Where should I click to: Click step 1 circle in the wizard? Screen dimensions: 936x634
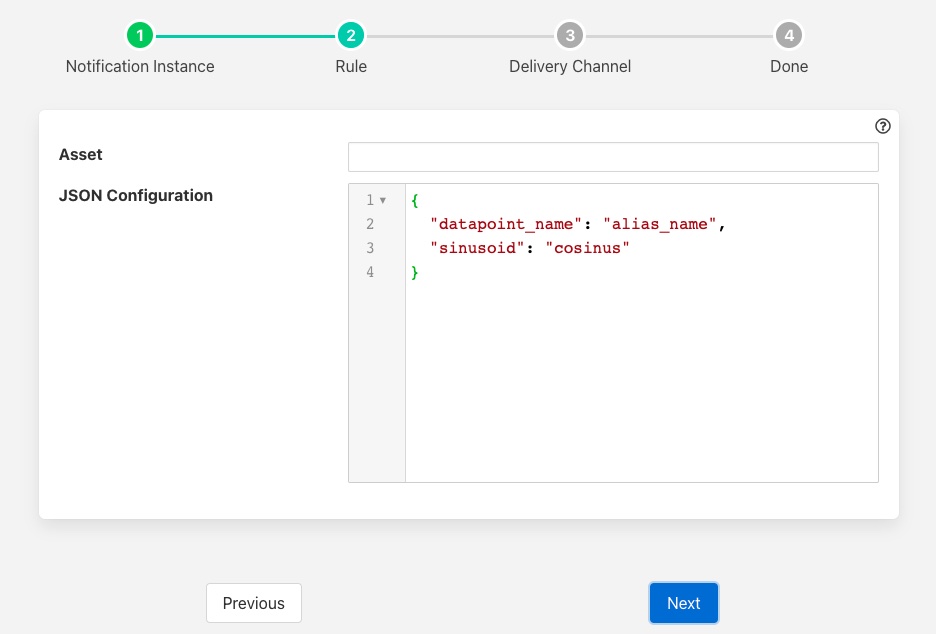140,36
